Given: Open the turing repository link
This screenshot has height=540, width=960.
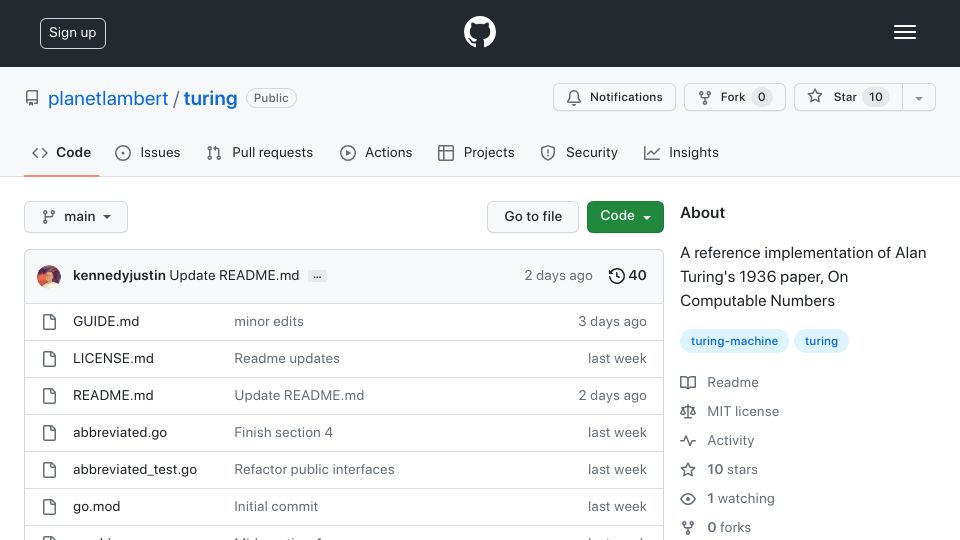Looking at the screenshot, I should [210, 99].
